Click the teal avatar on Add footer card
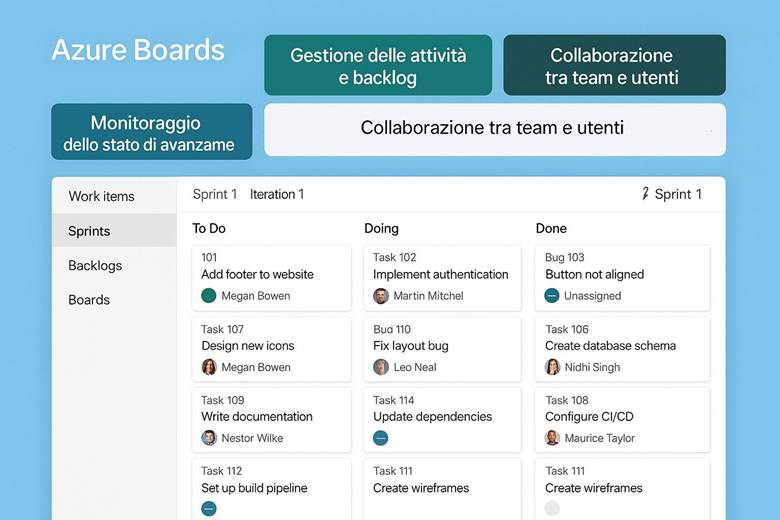780x520 pixels. pyautogui.click(x=209, y=296)
